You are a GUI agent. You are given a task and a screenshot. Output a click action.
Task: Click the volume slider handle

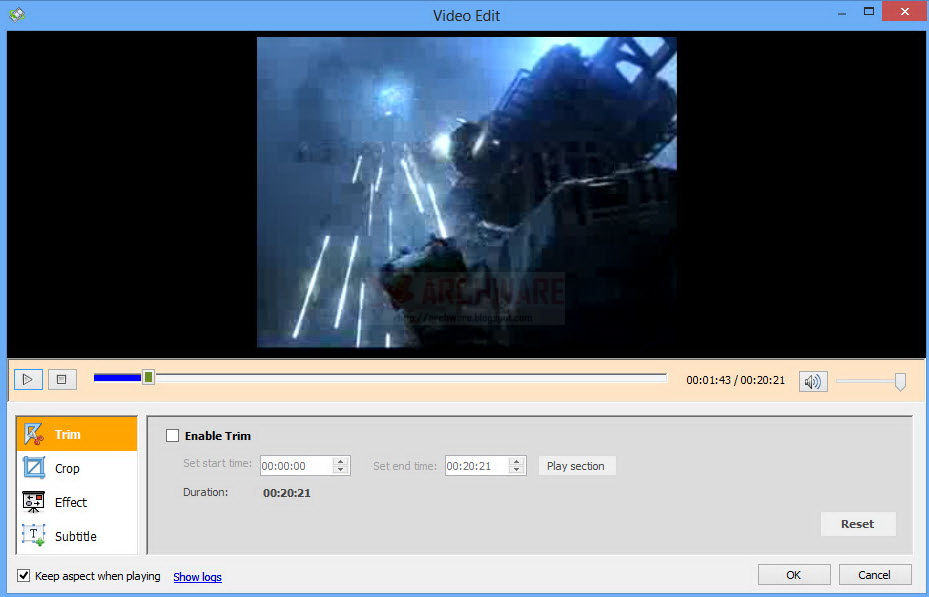900,381
